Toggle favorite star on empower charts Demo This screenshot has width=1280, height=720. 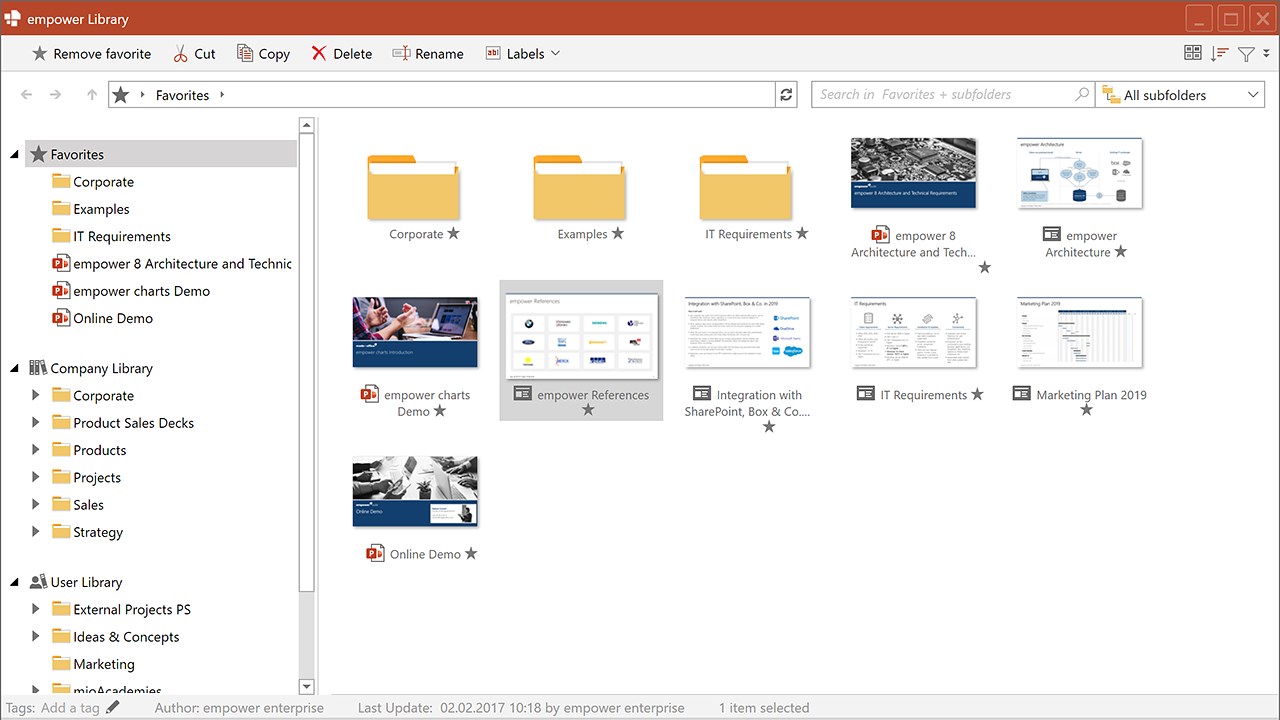440,411
